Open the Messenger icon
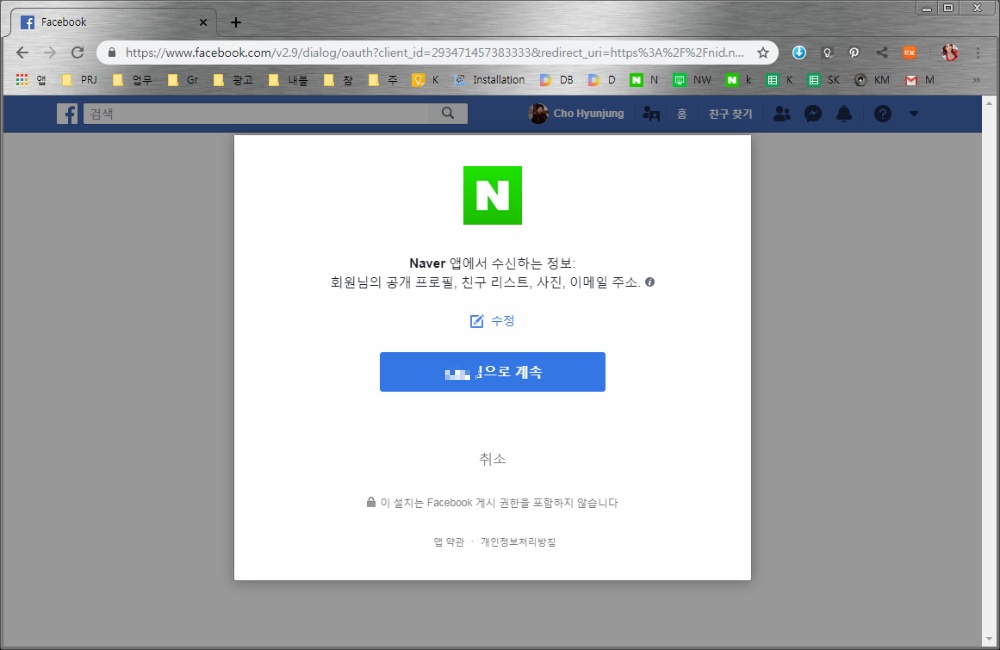Screen dimensions: 1000x650 [812, 114]
